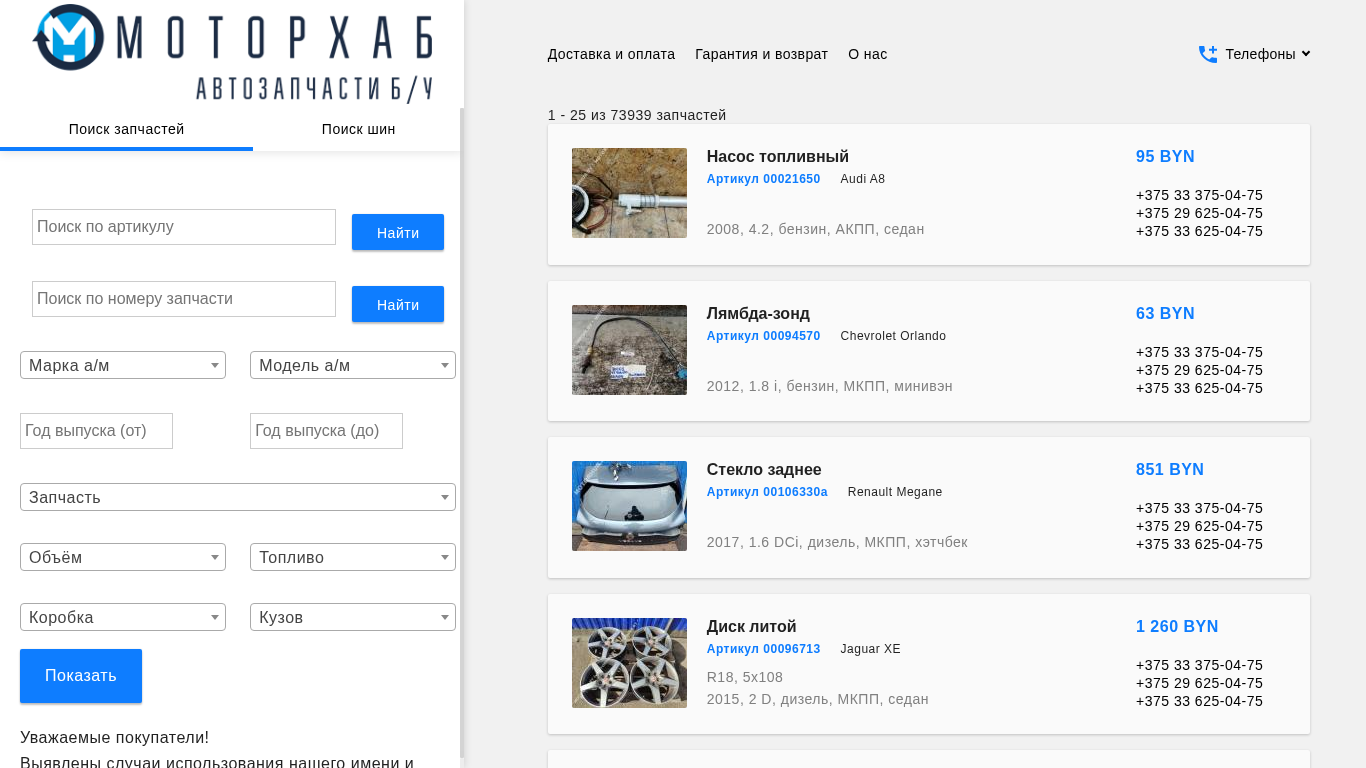
Task: Open the Стекло заднее photo
Action: click(x=629, y=506)
